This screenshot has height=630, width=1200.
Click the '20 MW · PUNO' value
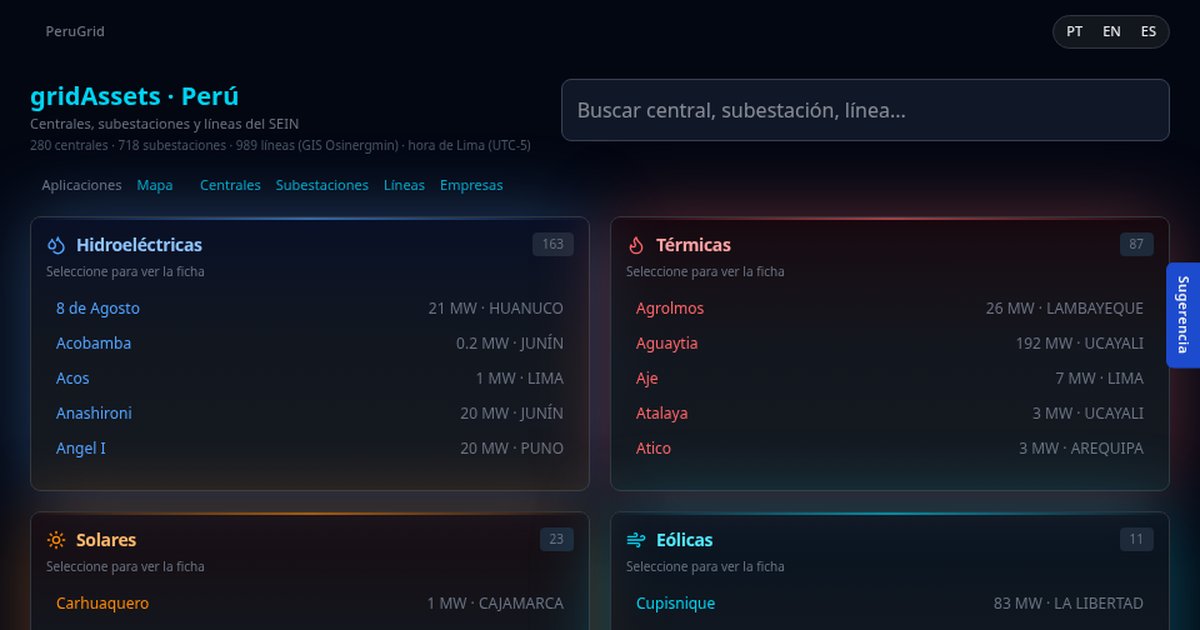[x=512, y=448]
